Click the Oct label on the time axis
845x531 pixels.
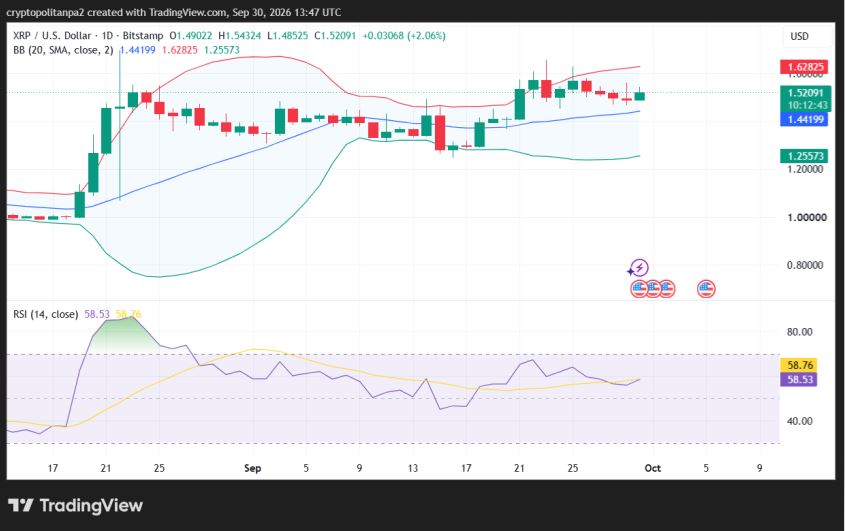pyautogui.click(x=653, y=468)
